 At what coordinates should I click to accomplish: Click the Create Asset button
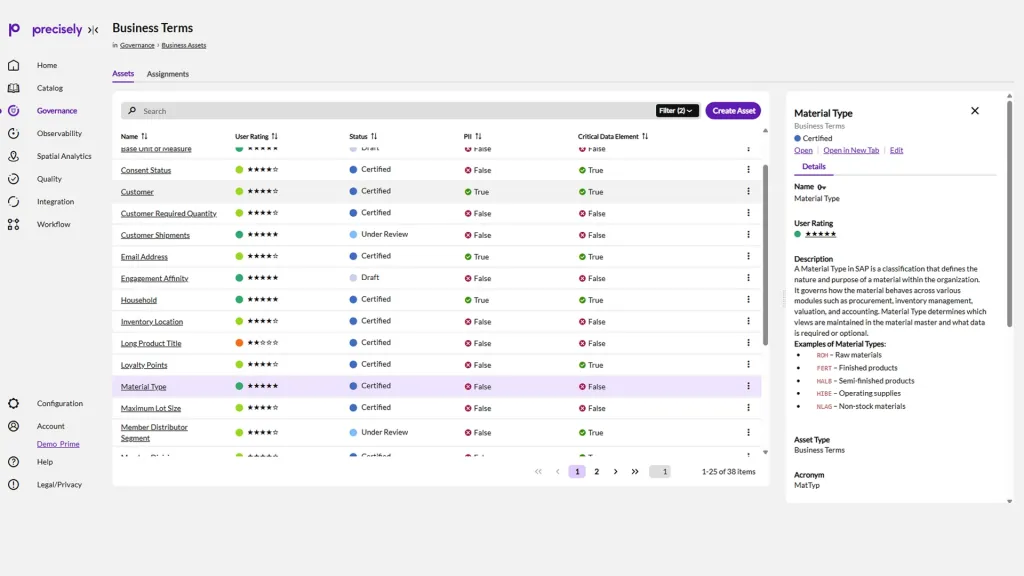click(x=733, y=111)
